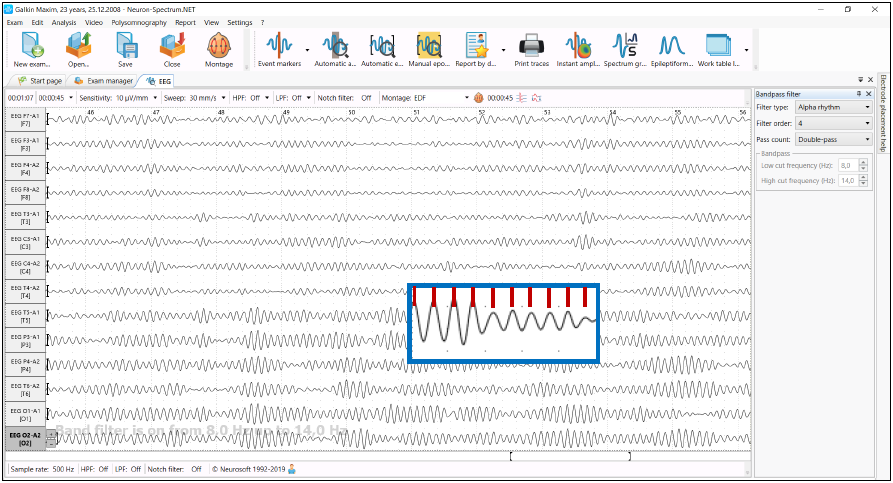Open the Event markers dropdown arrow

pos(308,50)
